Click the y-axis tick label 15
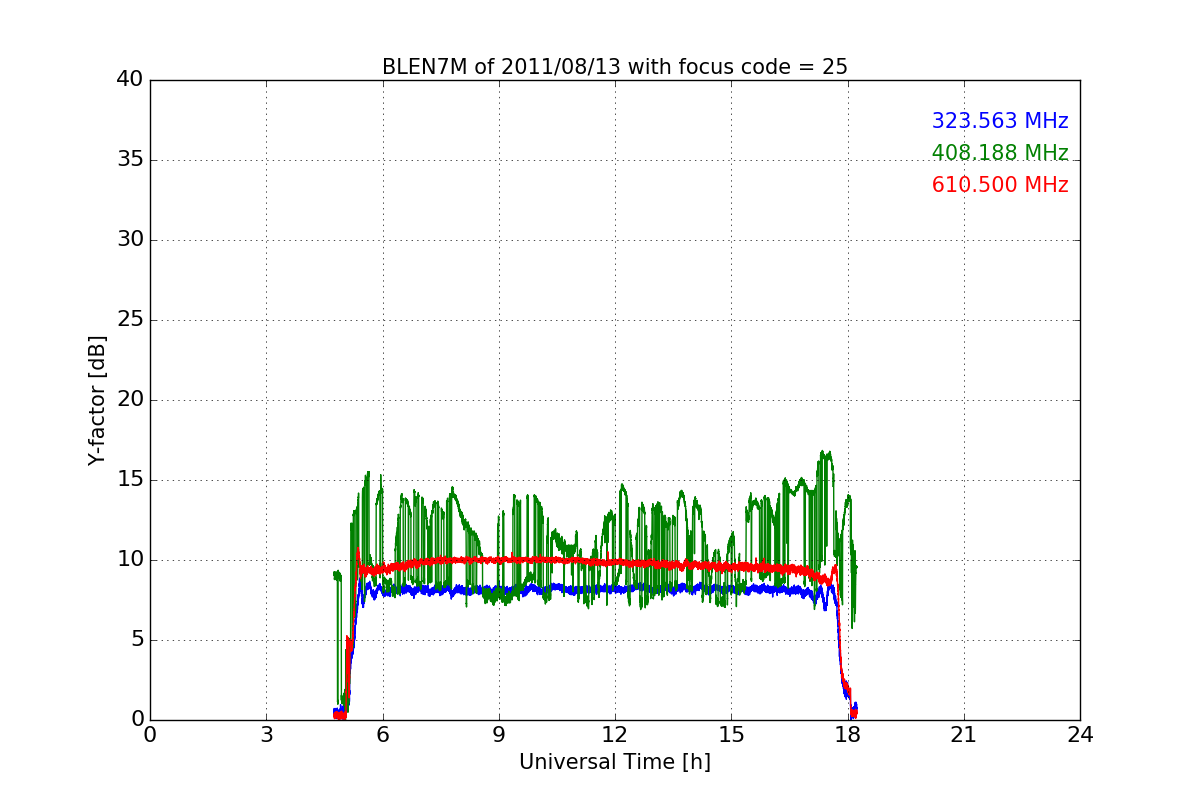Viewport: 1200px width, 800px height. (130, 480)
